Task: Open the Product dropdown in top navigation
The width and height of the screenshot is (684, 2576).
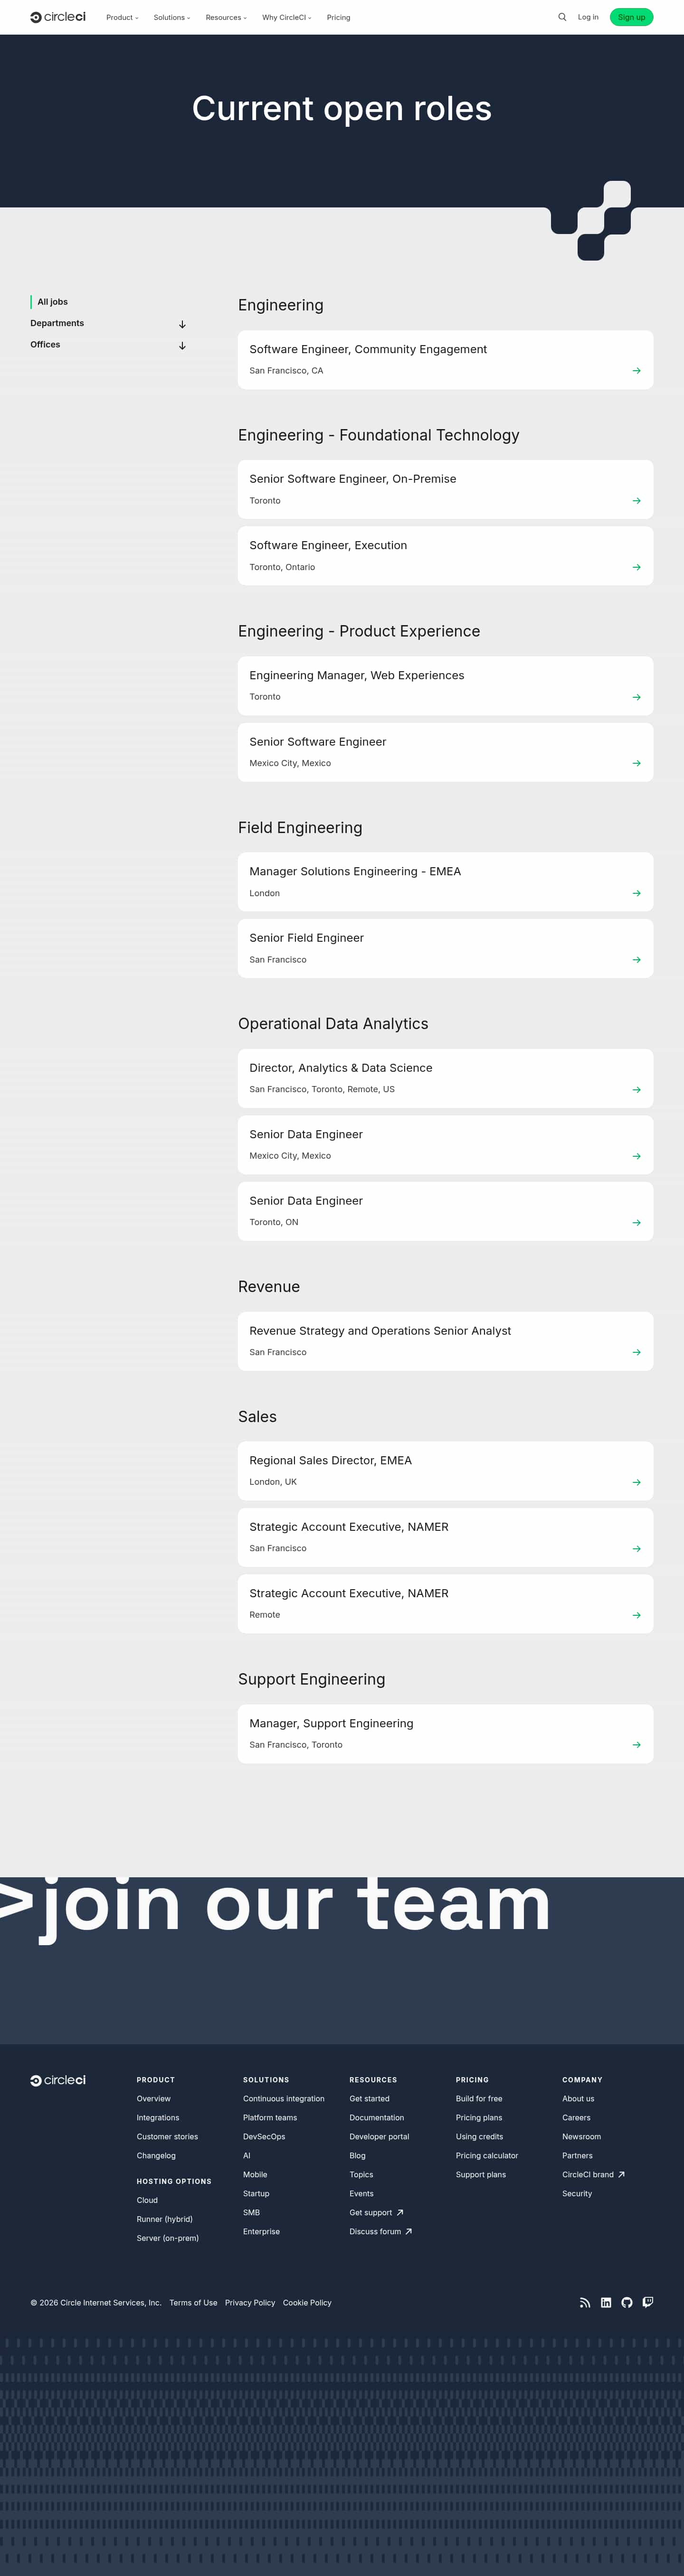Action: [x=122, y=18]
